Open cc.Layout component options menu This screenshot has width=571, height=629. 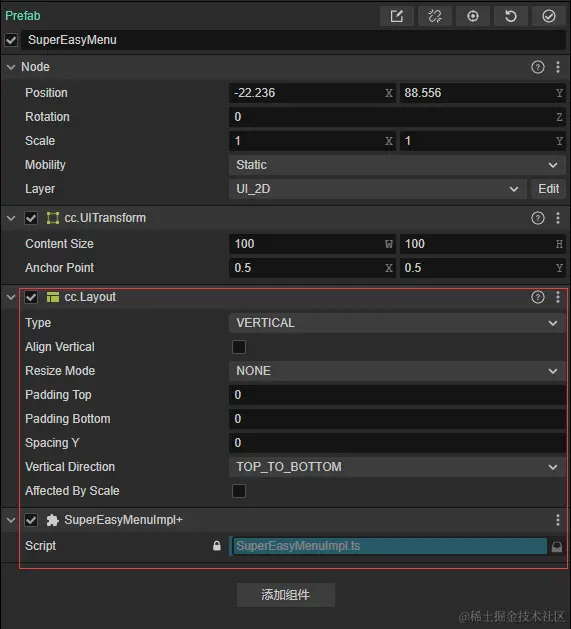click(558, 297)
